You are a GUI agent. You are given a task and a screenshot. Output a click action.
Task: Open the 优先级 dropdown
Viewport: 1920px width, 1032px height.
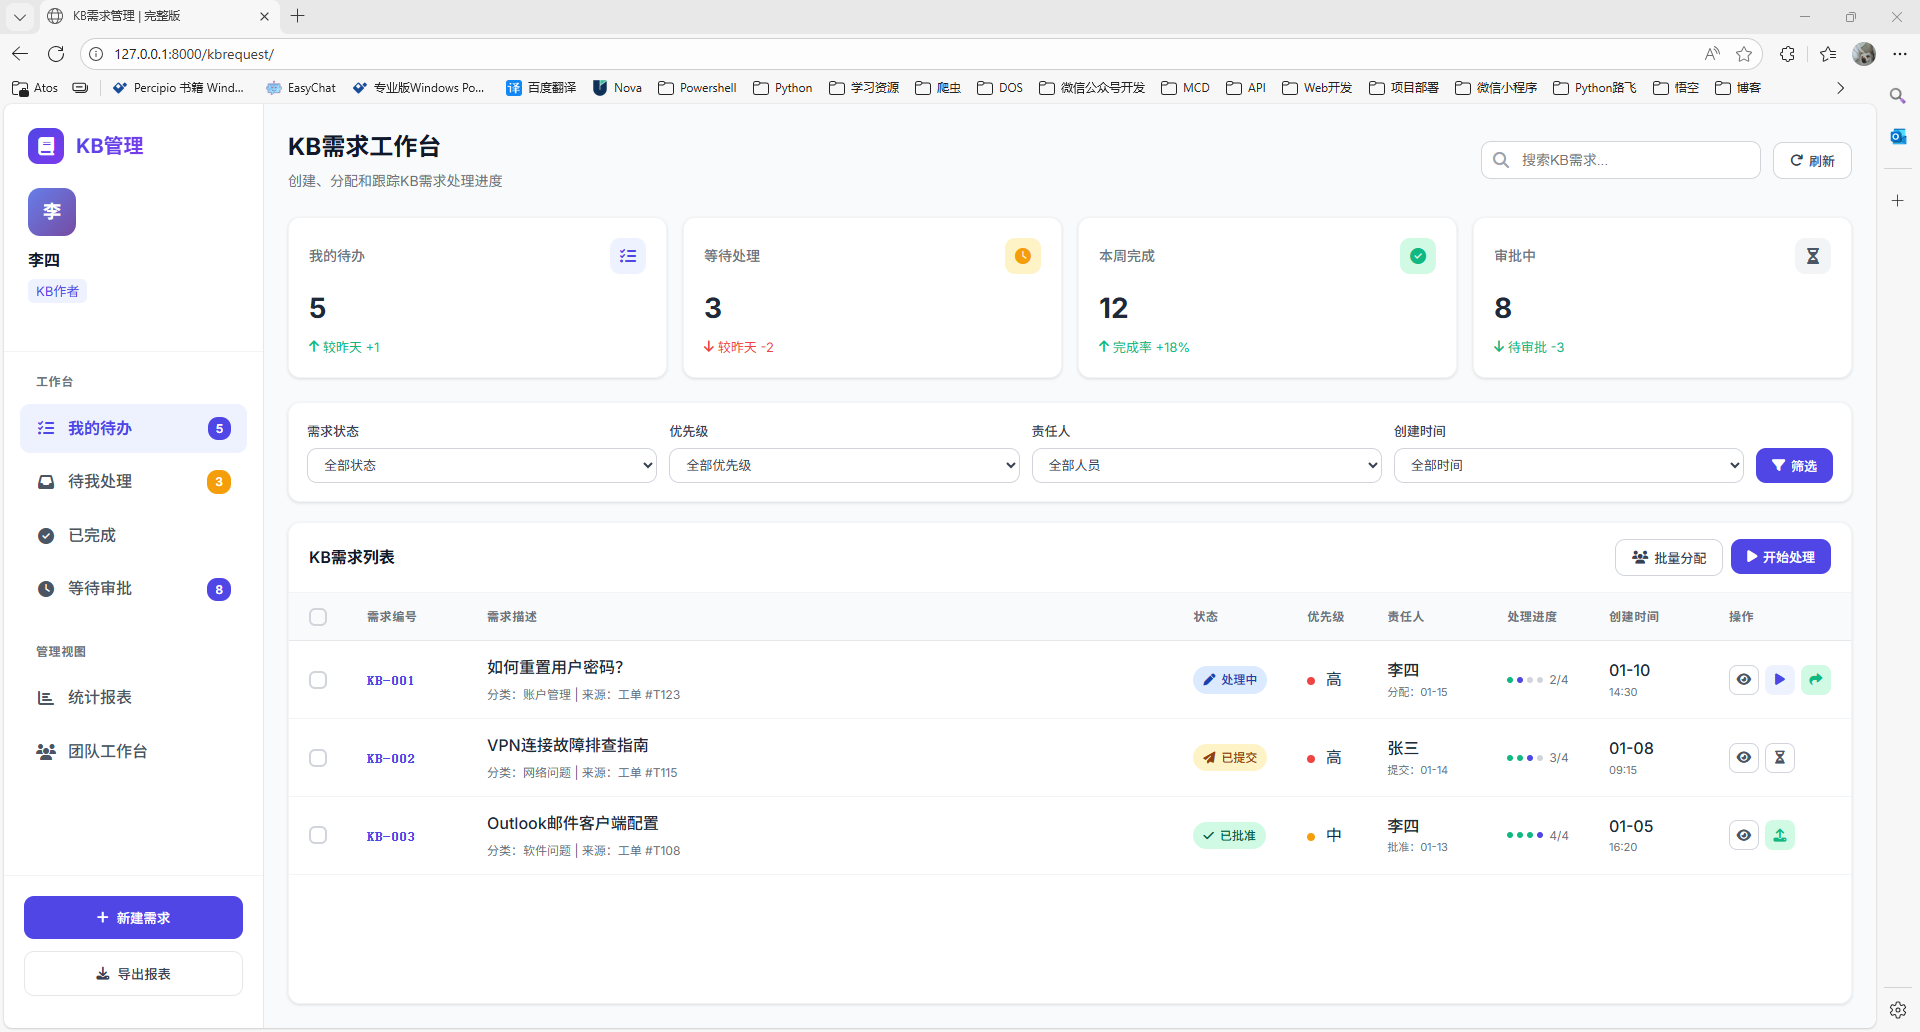coord(844,466)
